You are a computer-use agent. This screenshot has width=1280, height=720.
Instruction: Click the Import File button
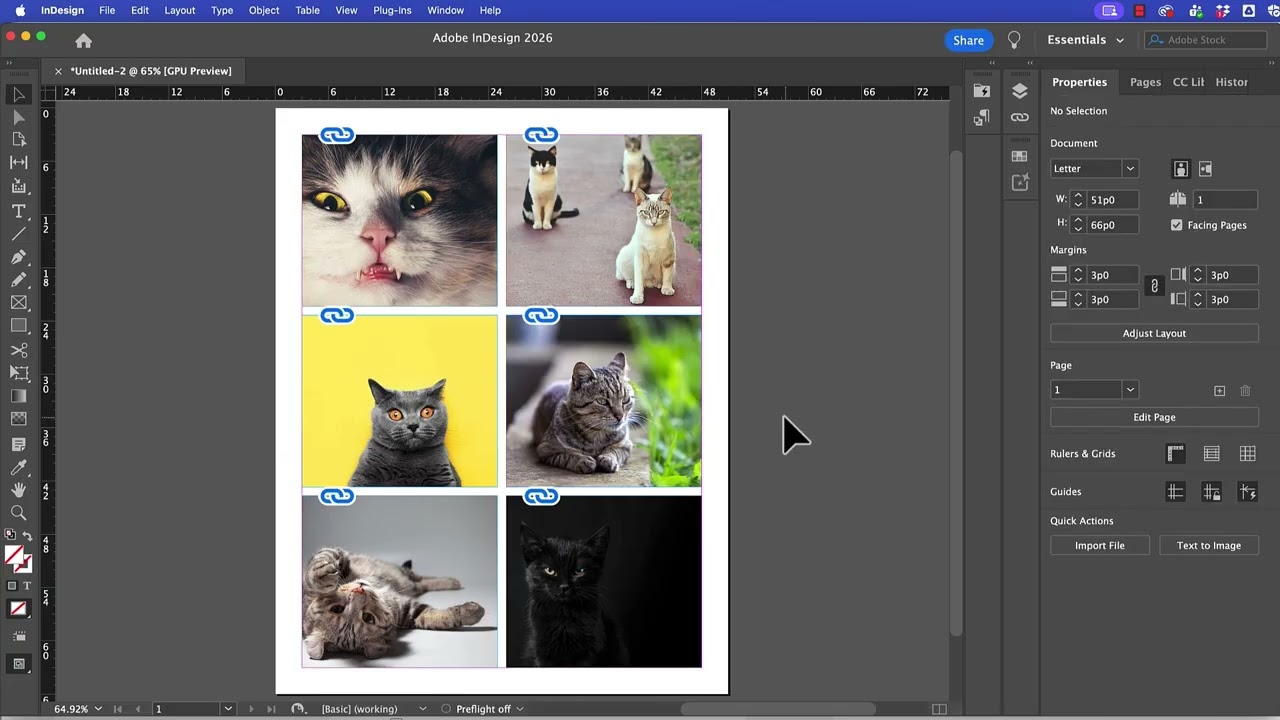(x=1100, y=546)
